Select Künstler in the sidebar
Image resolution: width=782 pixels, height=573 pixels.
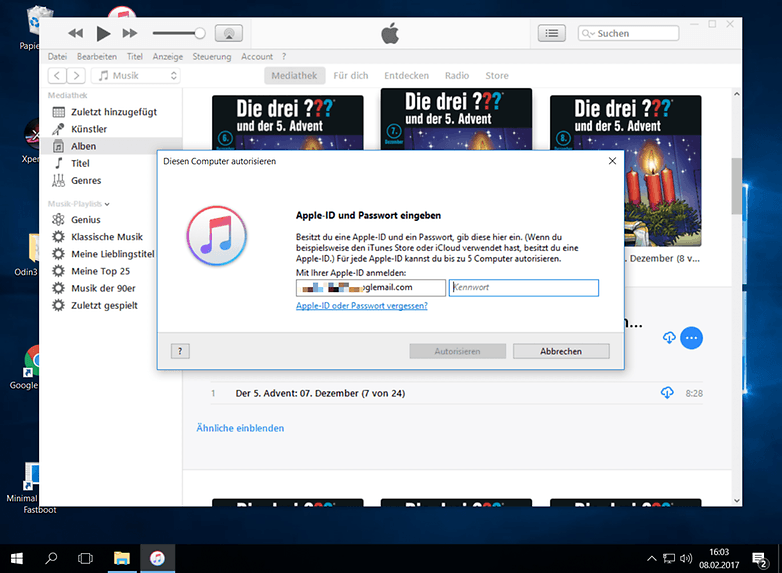pyautogui.click(x=111, y=129)
